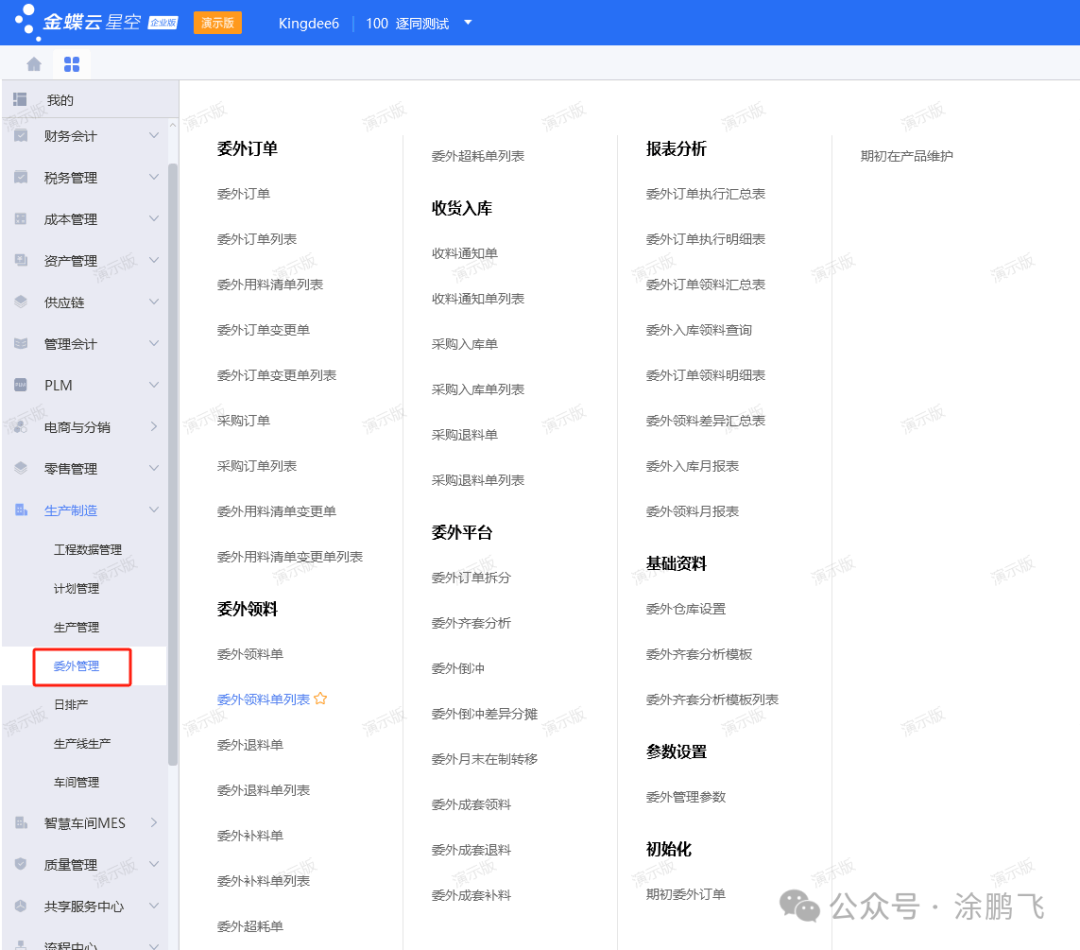The height and width of the screenshot is (950, 1080).
Task: Select 委外管理 in the sidebar
Action: pyautogui.click(x=77, y=666)
